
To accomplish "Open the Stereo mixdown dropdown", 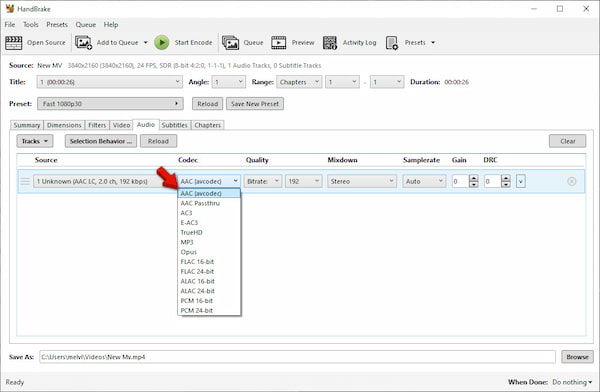I will coord(362,181).
